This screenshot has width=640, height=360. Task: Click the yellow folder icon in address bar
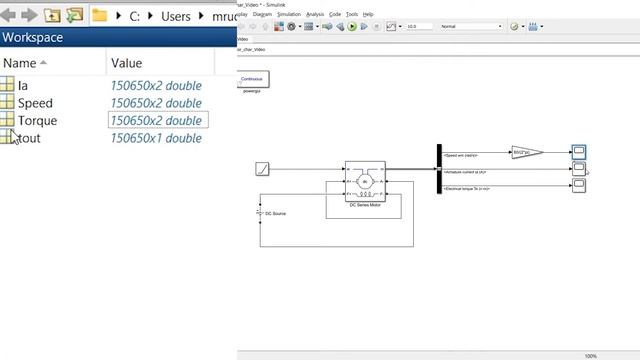(100, 16)
